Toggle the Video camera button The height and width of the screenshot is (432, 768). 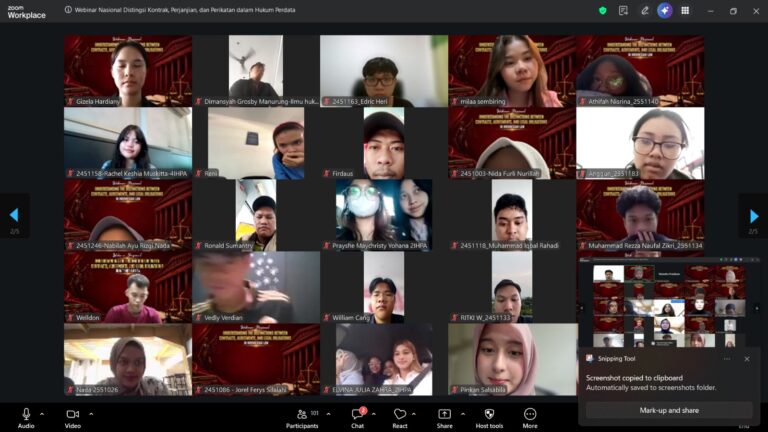tap(72, 418)
